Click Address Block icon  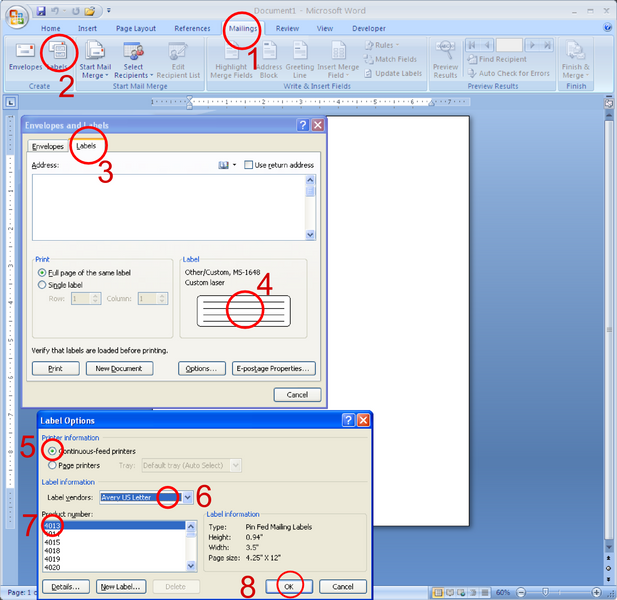tap(269, 60)
